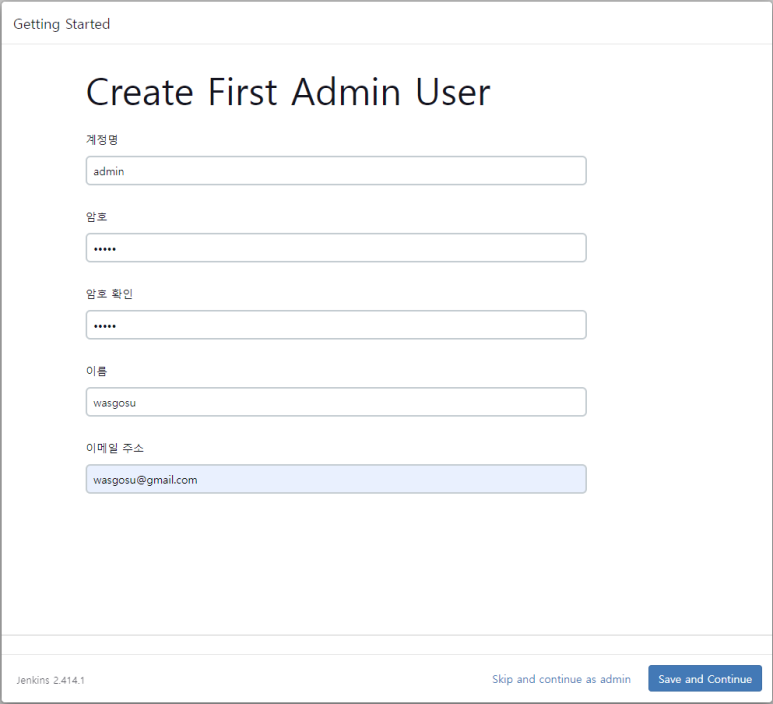This screenshot has width=773, height=704.
Task: Click the Create First Admin User heading
Action: coord(288,92)
